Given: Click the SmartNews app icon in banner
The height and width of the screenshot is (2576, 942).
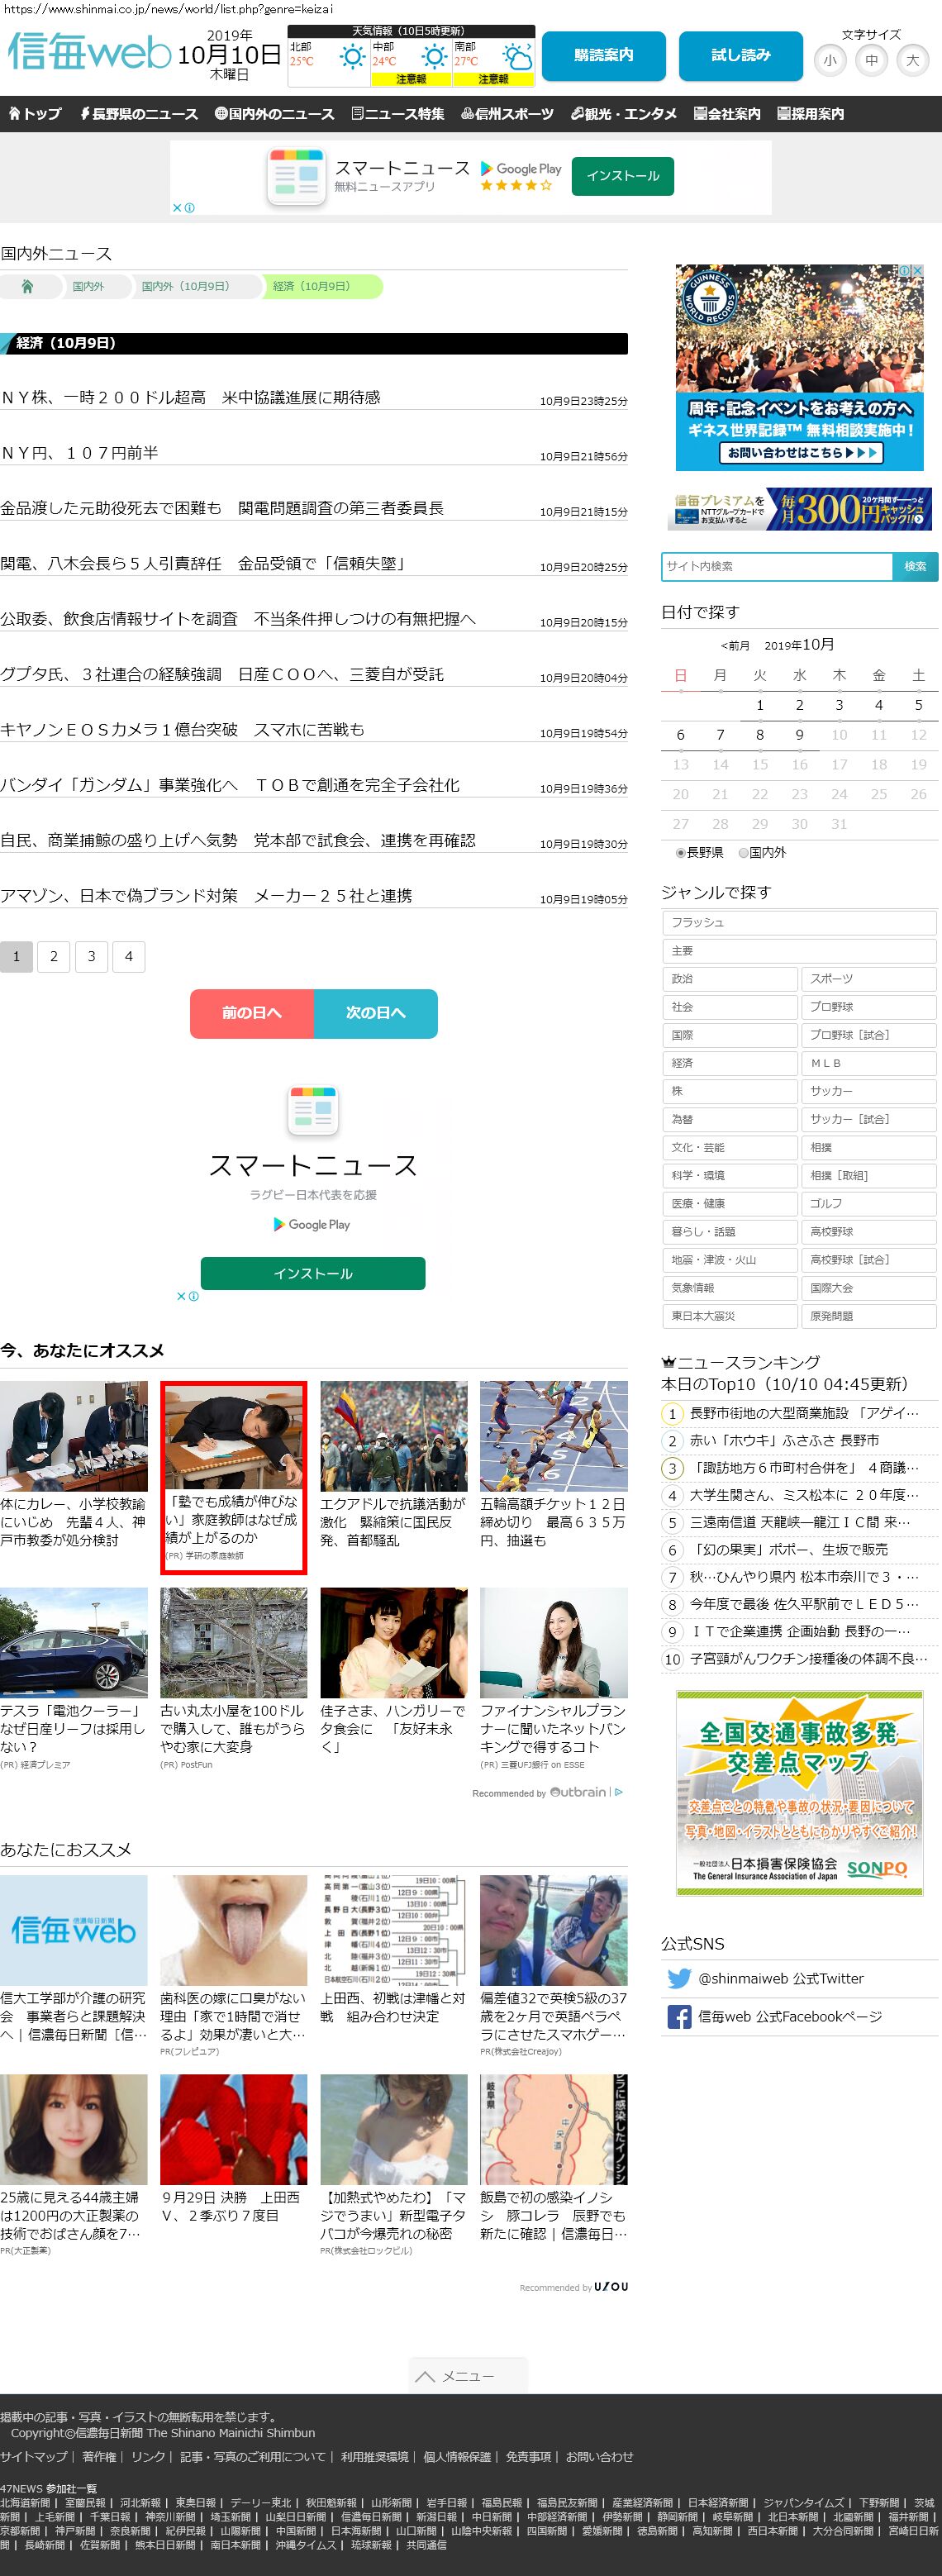Looking at the screenshot, I should click(x=296, y=176).
